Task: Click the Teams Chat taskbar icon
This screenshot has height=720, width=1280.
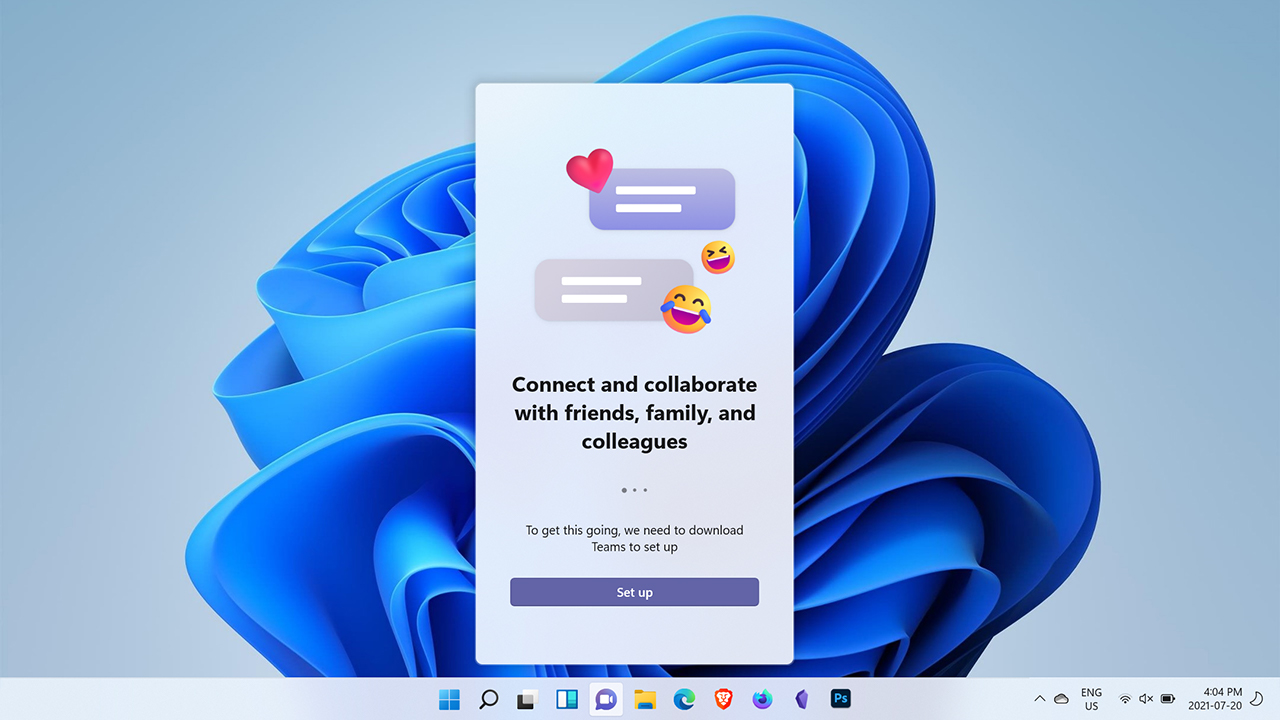Action: (x=605, y=699)
